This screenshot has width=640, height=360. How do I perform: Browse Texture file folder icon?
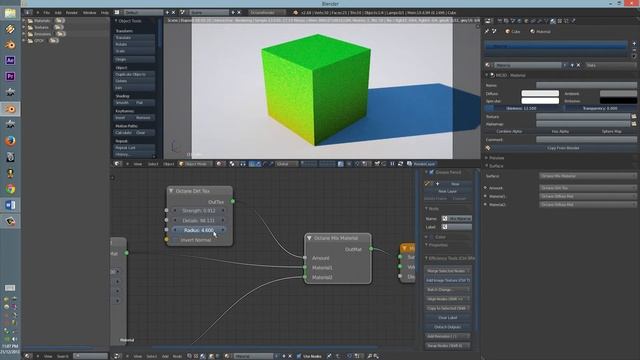(634, 117)
